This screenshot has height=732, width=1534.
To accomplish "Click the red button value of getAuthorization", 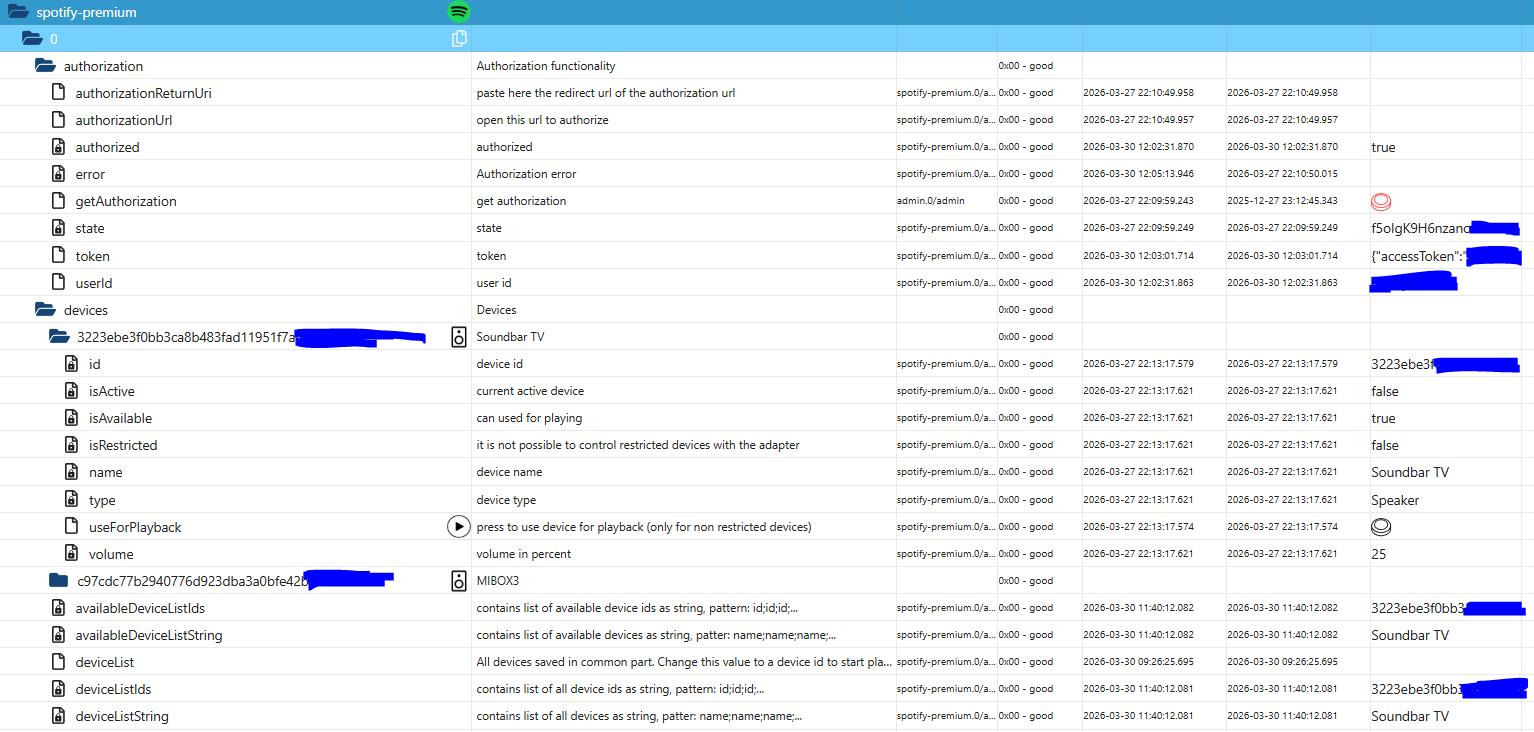I will click(1381, 201).
